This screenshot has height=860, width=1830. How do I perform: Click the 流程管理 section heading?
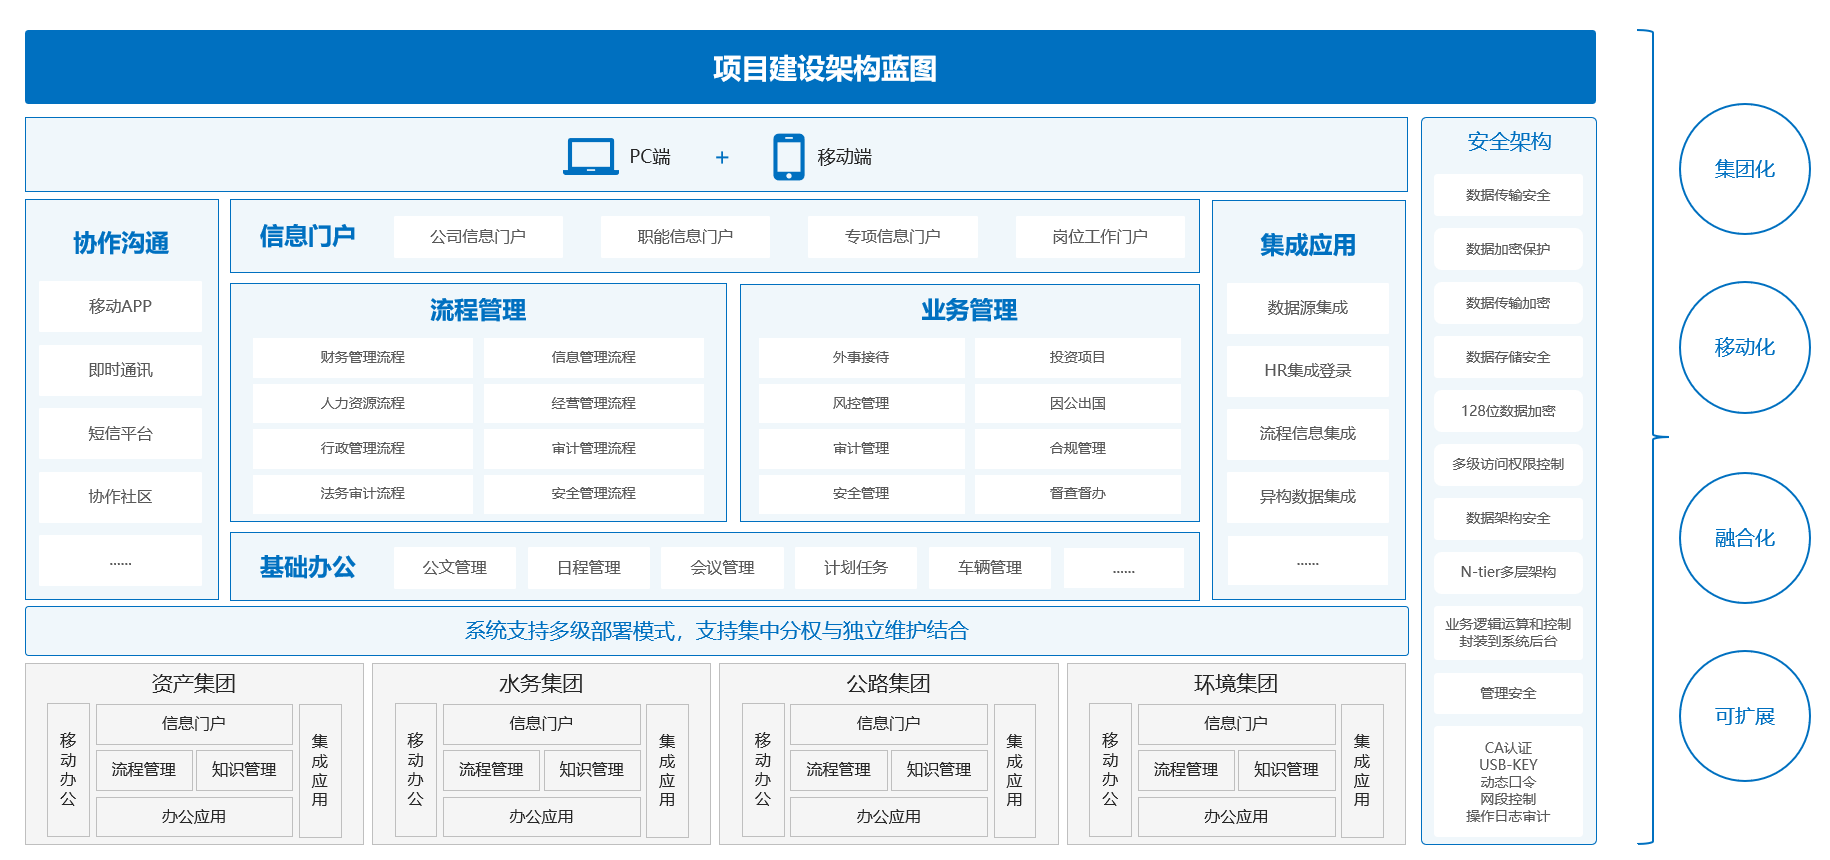click(x=478, y=310)
